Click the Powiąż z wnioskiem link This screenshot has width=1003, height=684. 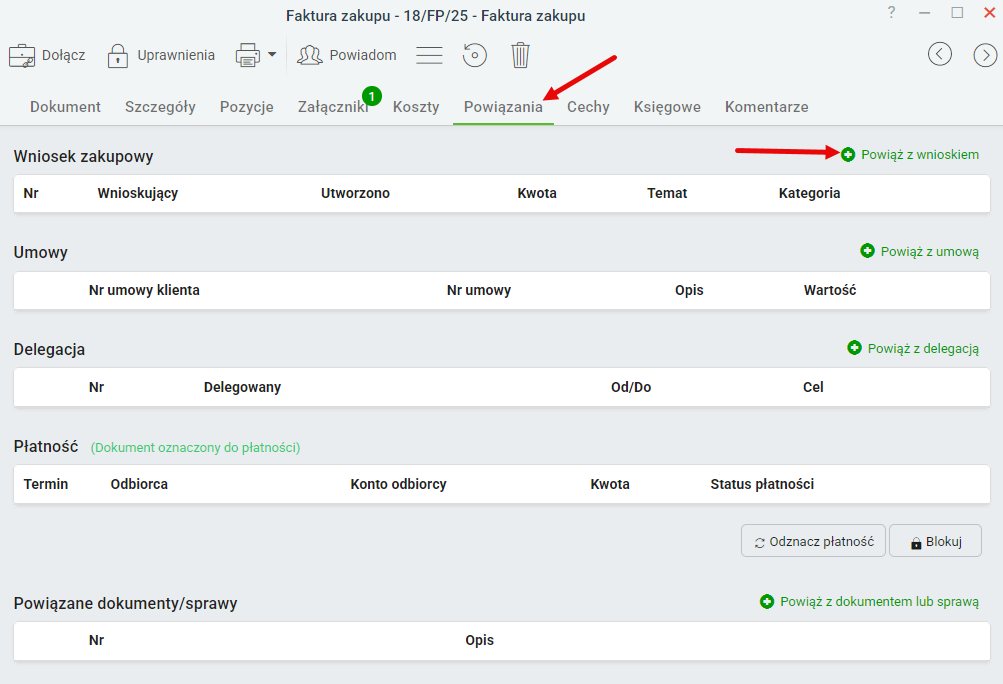(920, 154)
